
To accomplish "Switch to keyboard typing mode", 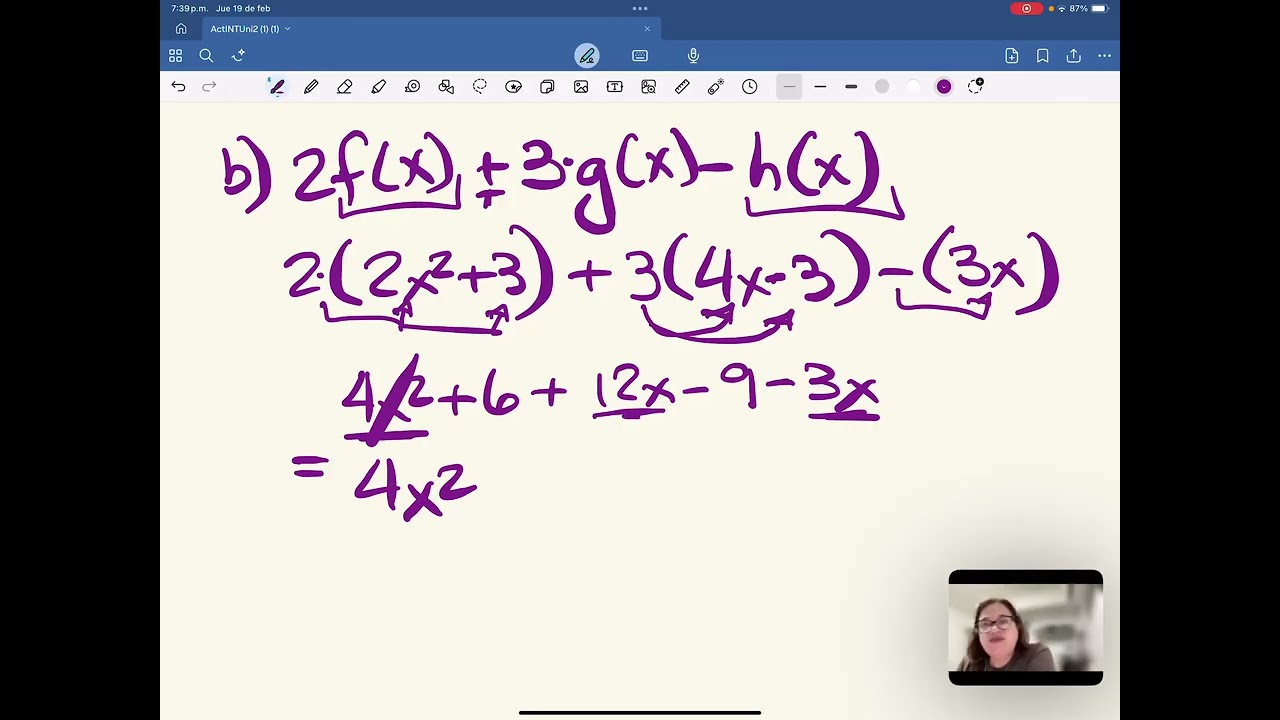I will 640,56.
